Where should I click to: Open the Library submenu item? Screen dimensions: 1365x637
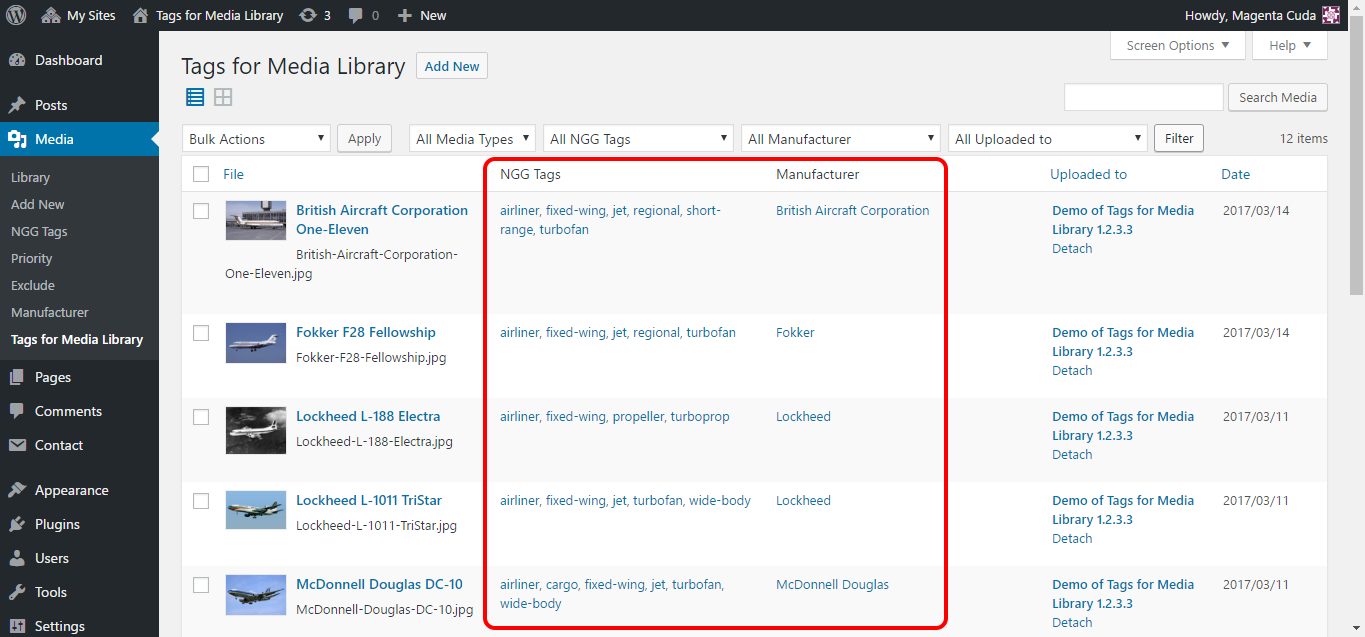point(30,177)
